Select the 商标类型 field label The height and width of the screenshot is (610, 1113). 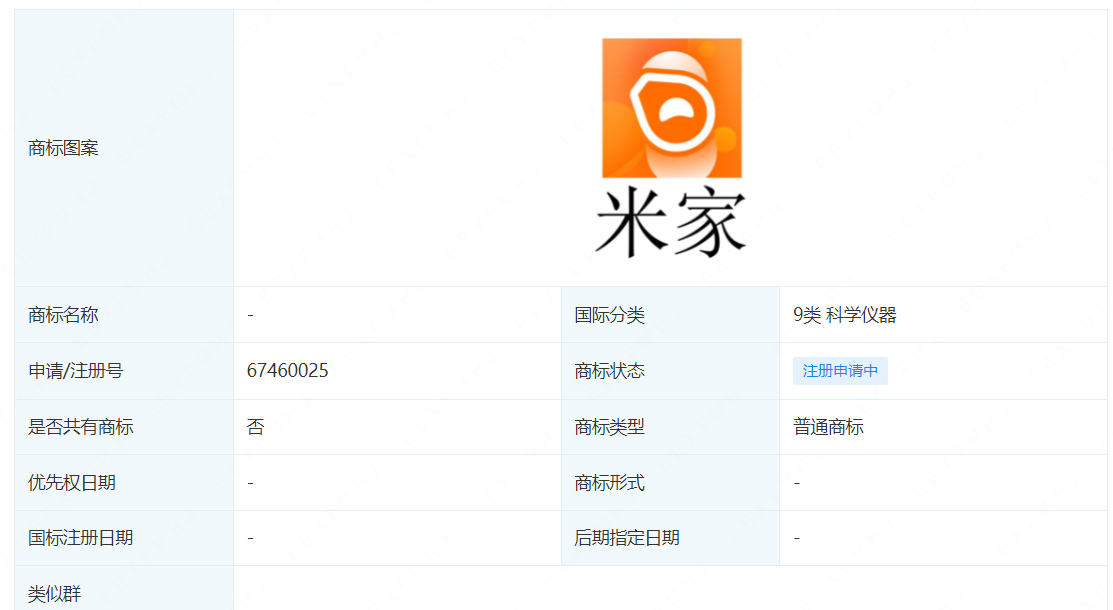click(609, 427)
